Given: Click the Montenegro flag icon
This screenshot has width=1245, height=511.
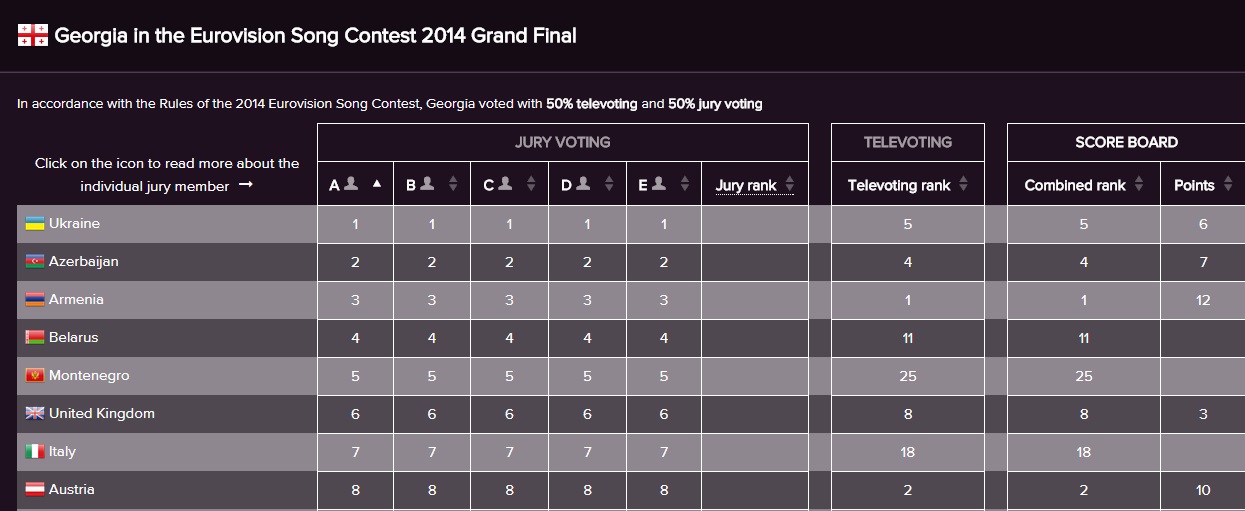Looking at the screenshot, I should [36, 376].
